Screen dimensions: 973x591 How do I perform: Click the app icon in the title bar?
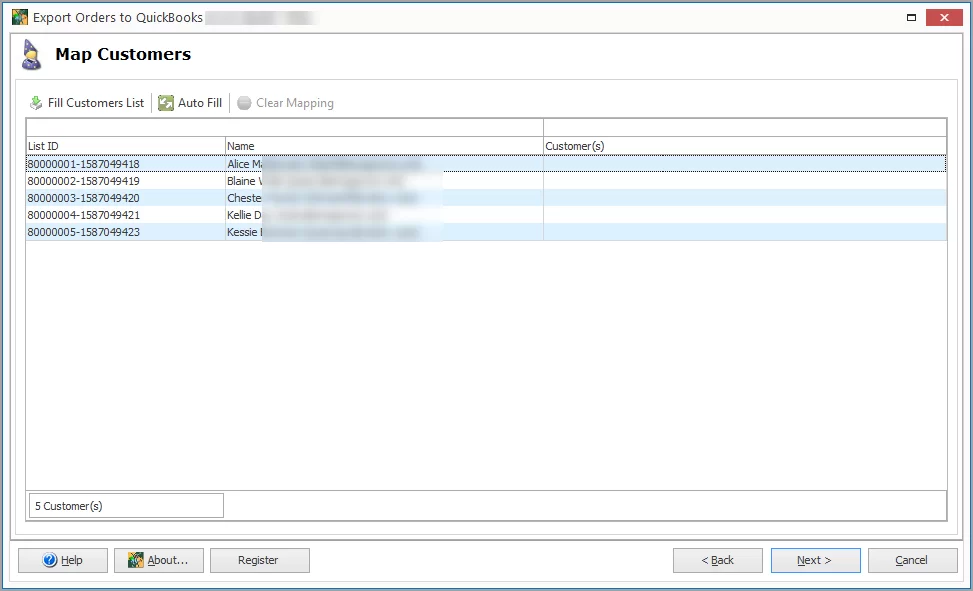19,17
